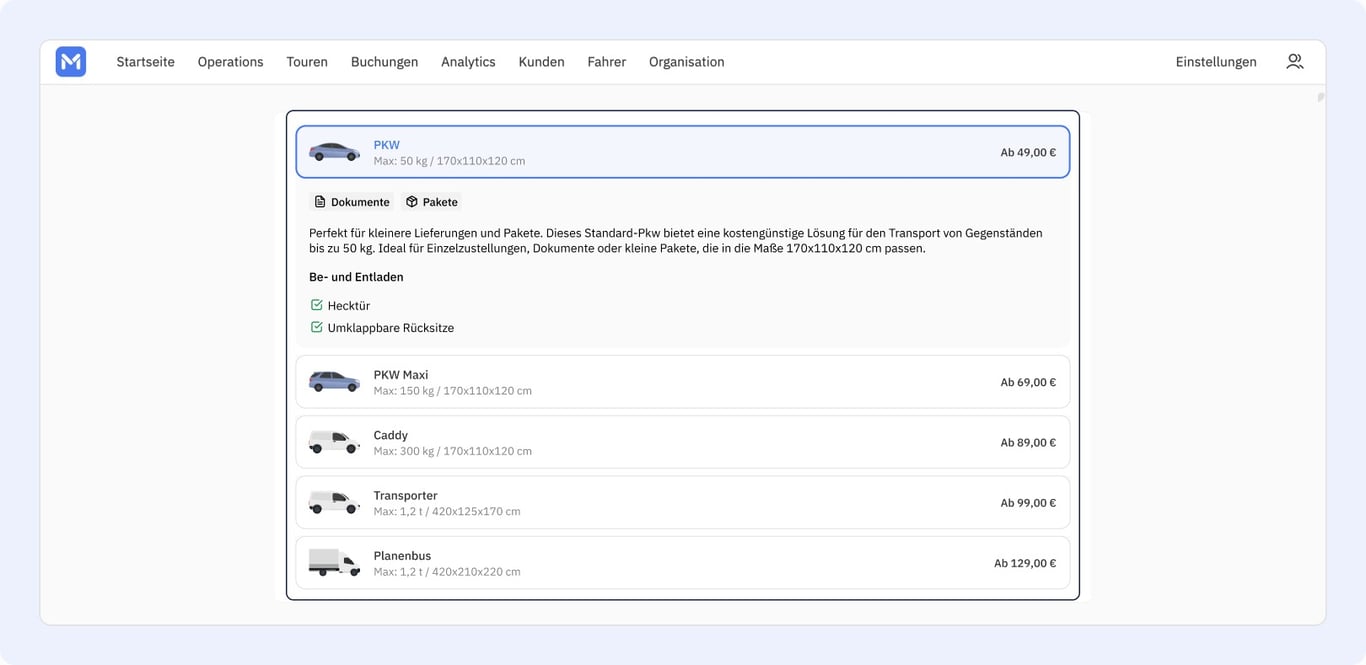This screenshot has width=1366, height=665.
Task: Open the Fahrer page
Action: (x=606, y=62)
